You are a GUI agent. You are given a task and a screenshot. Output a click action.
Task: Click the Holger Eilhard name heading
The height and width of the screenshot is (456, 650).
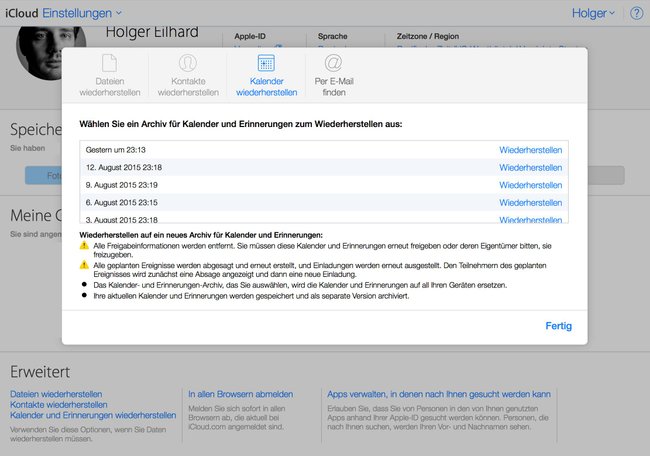coord(152,32)
